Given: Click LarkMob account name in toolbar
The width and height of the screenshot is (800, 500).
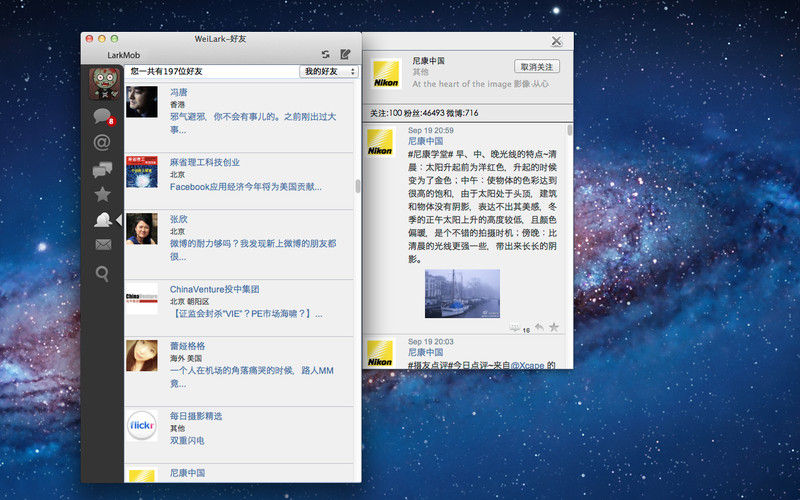Looking at the screenshot, I should click(x=123, y=55).
